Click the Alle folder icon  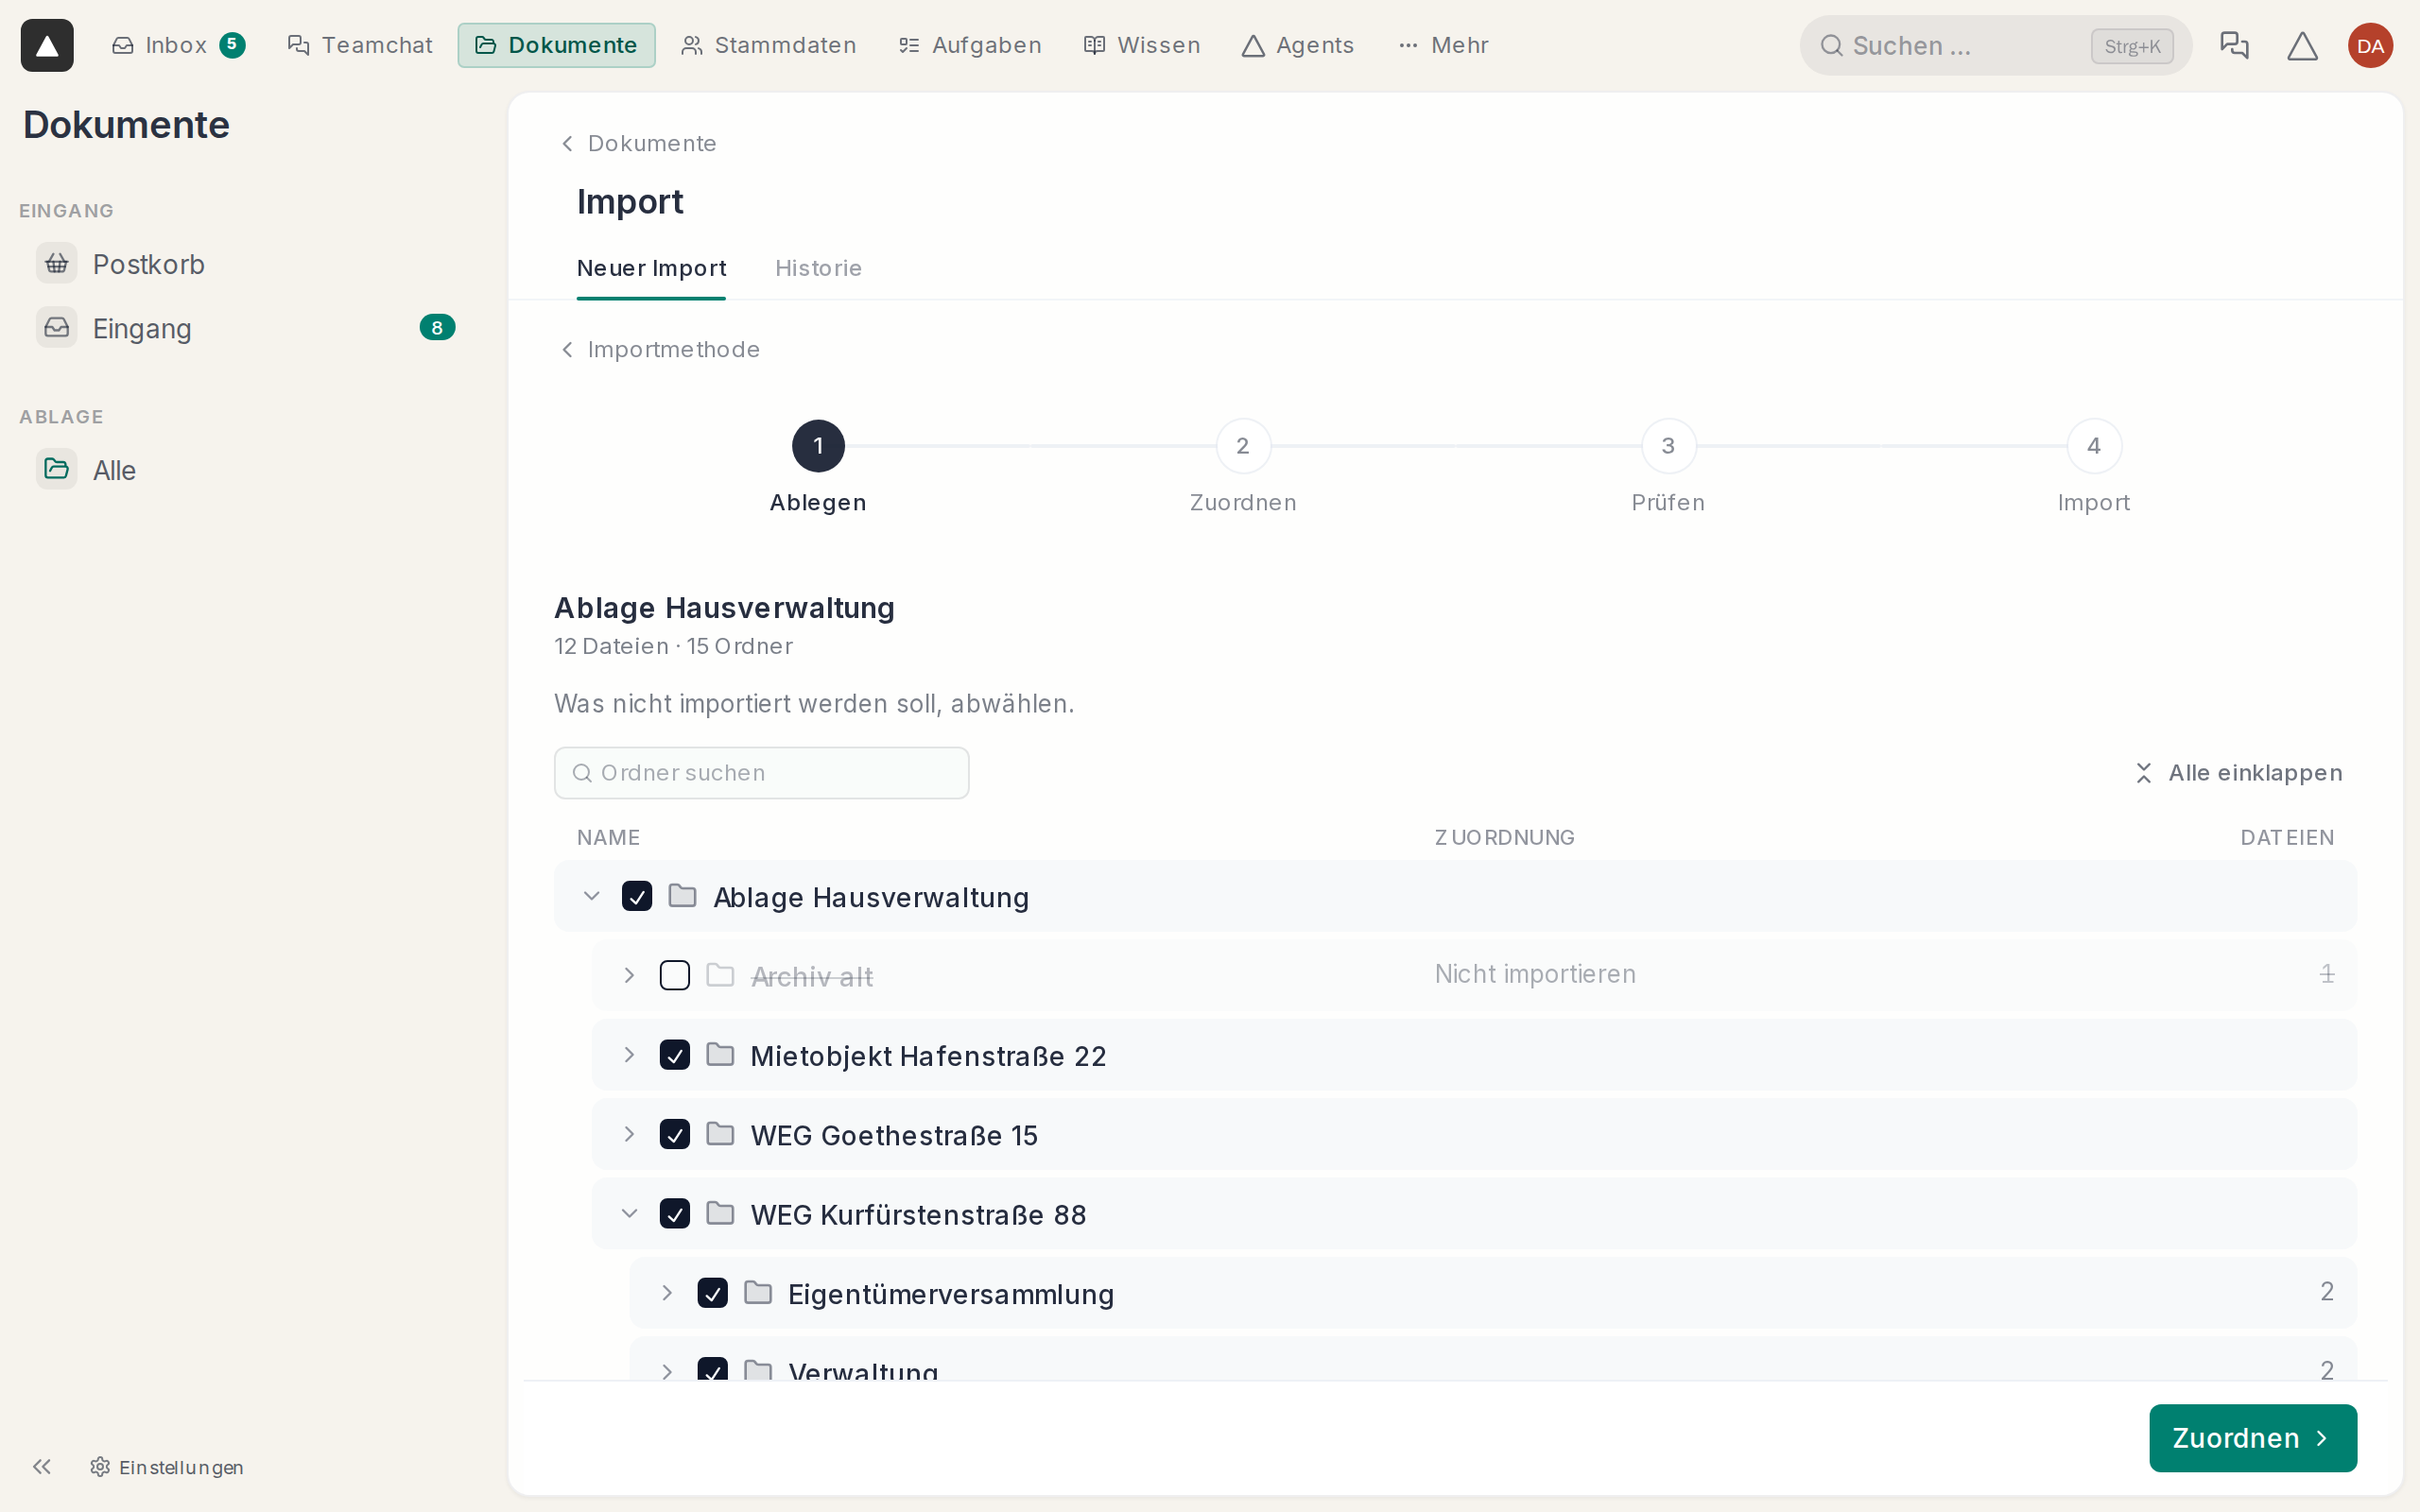(x=57, y=469)
